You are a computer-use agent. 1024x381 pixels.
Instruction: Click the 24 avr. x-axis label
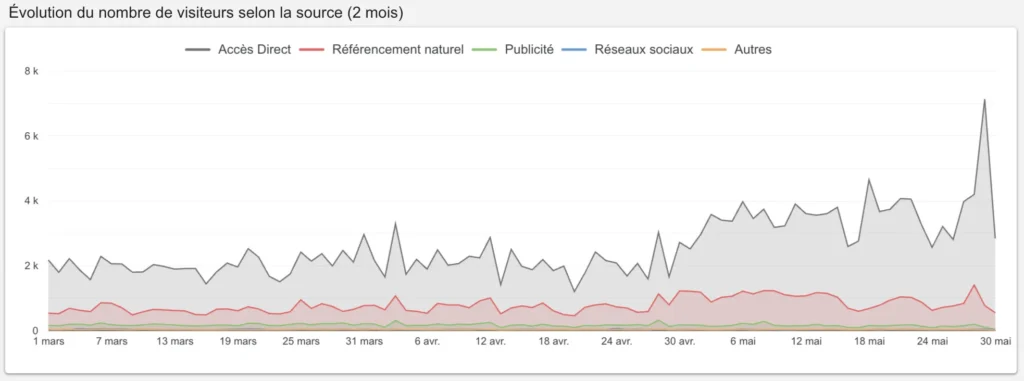pyautogui.click(x=617, y=341)
